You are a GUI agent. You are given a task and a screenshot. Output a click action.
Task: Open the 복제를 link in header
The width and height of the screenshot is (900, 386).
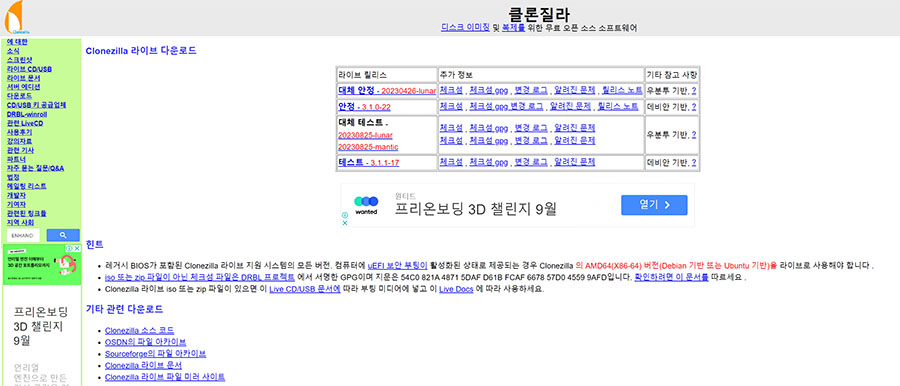(x=513, y=28)
